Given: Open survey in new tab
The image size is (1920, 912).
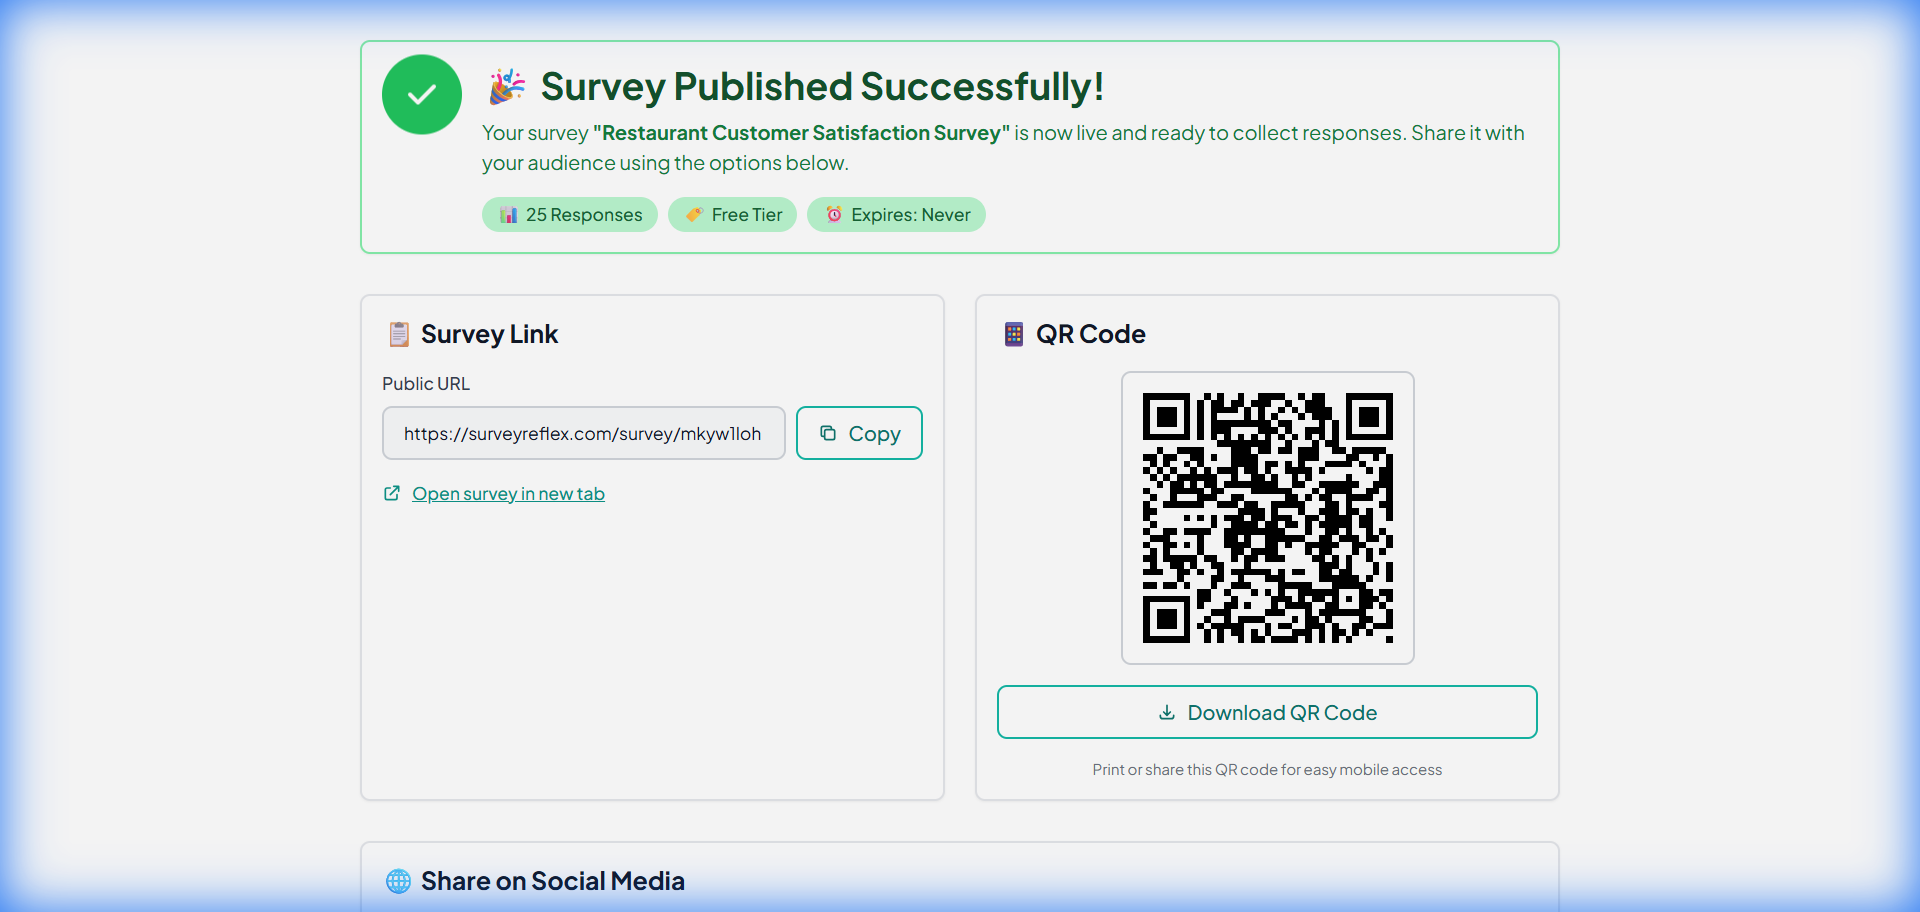Looking at the screenshot, I should coord(508,493).
